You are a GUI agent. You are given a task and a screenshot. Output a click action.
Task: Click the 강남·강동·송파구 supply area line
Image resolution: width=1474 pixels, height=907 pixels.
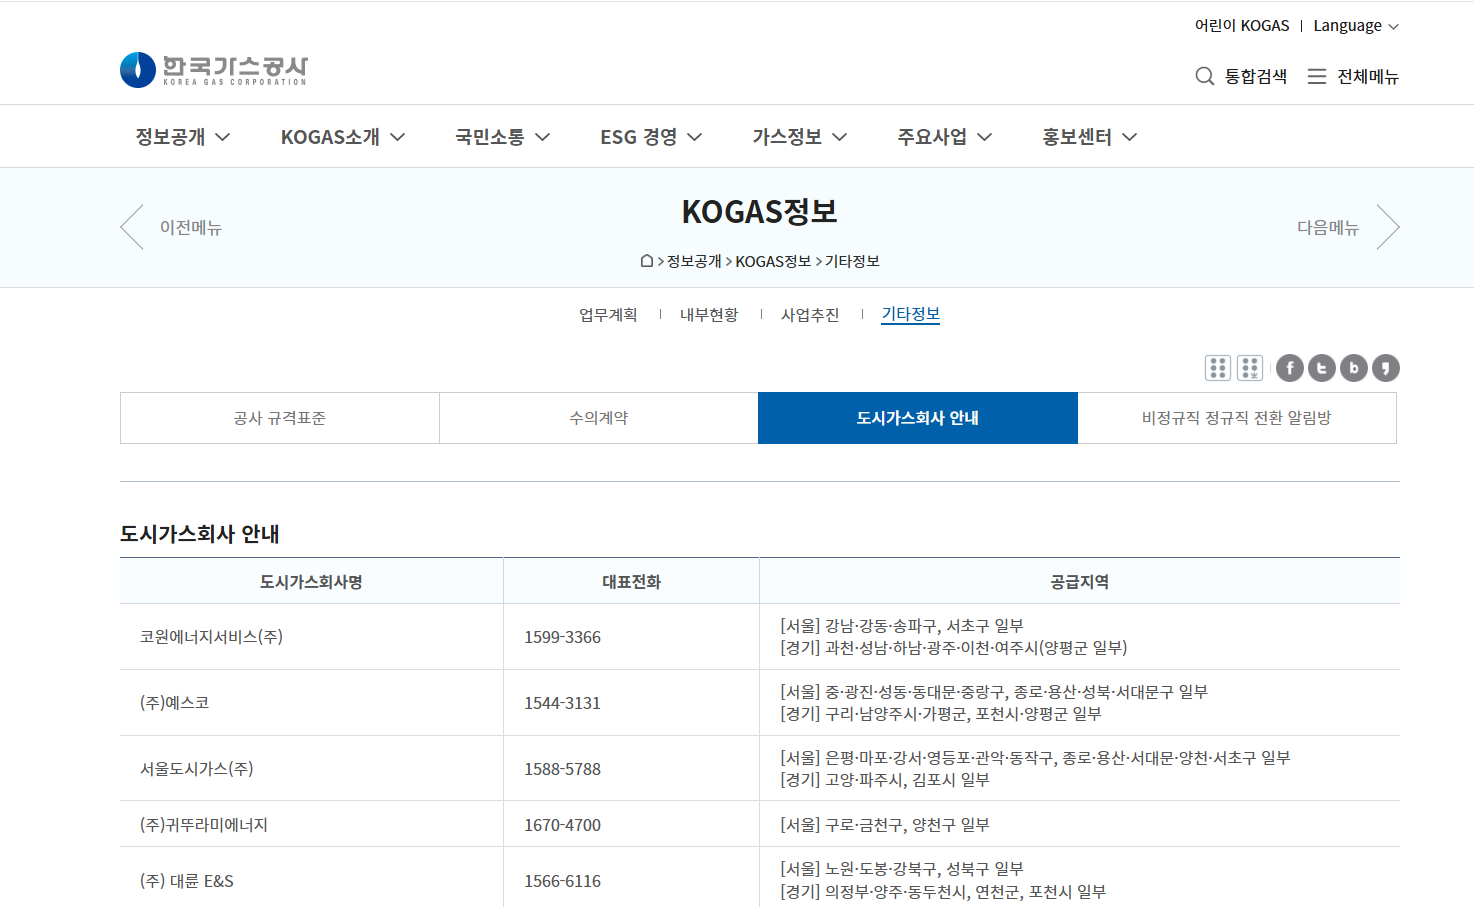902,626
